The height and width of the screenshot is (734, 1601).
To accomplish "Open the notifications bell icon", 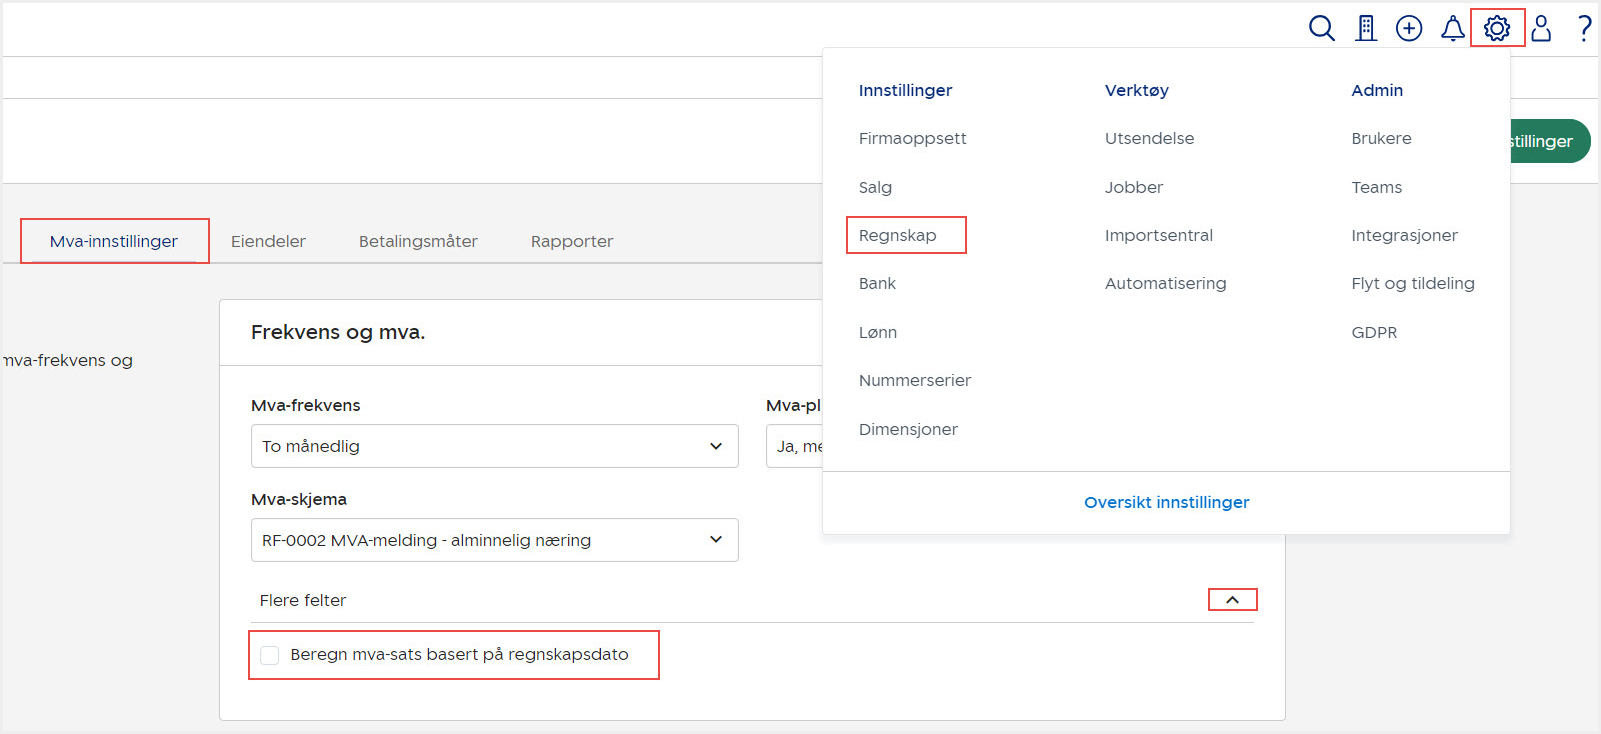I will [1452, 28].
